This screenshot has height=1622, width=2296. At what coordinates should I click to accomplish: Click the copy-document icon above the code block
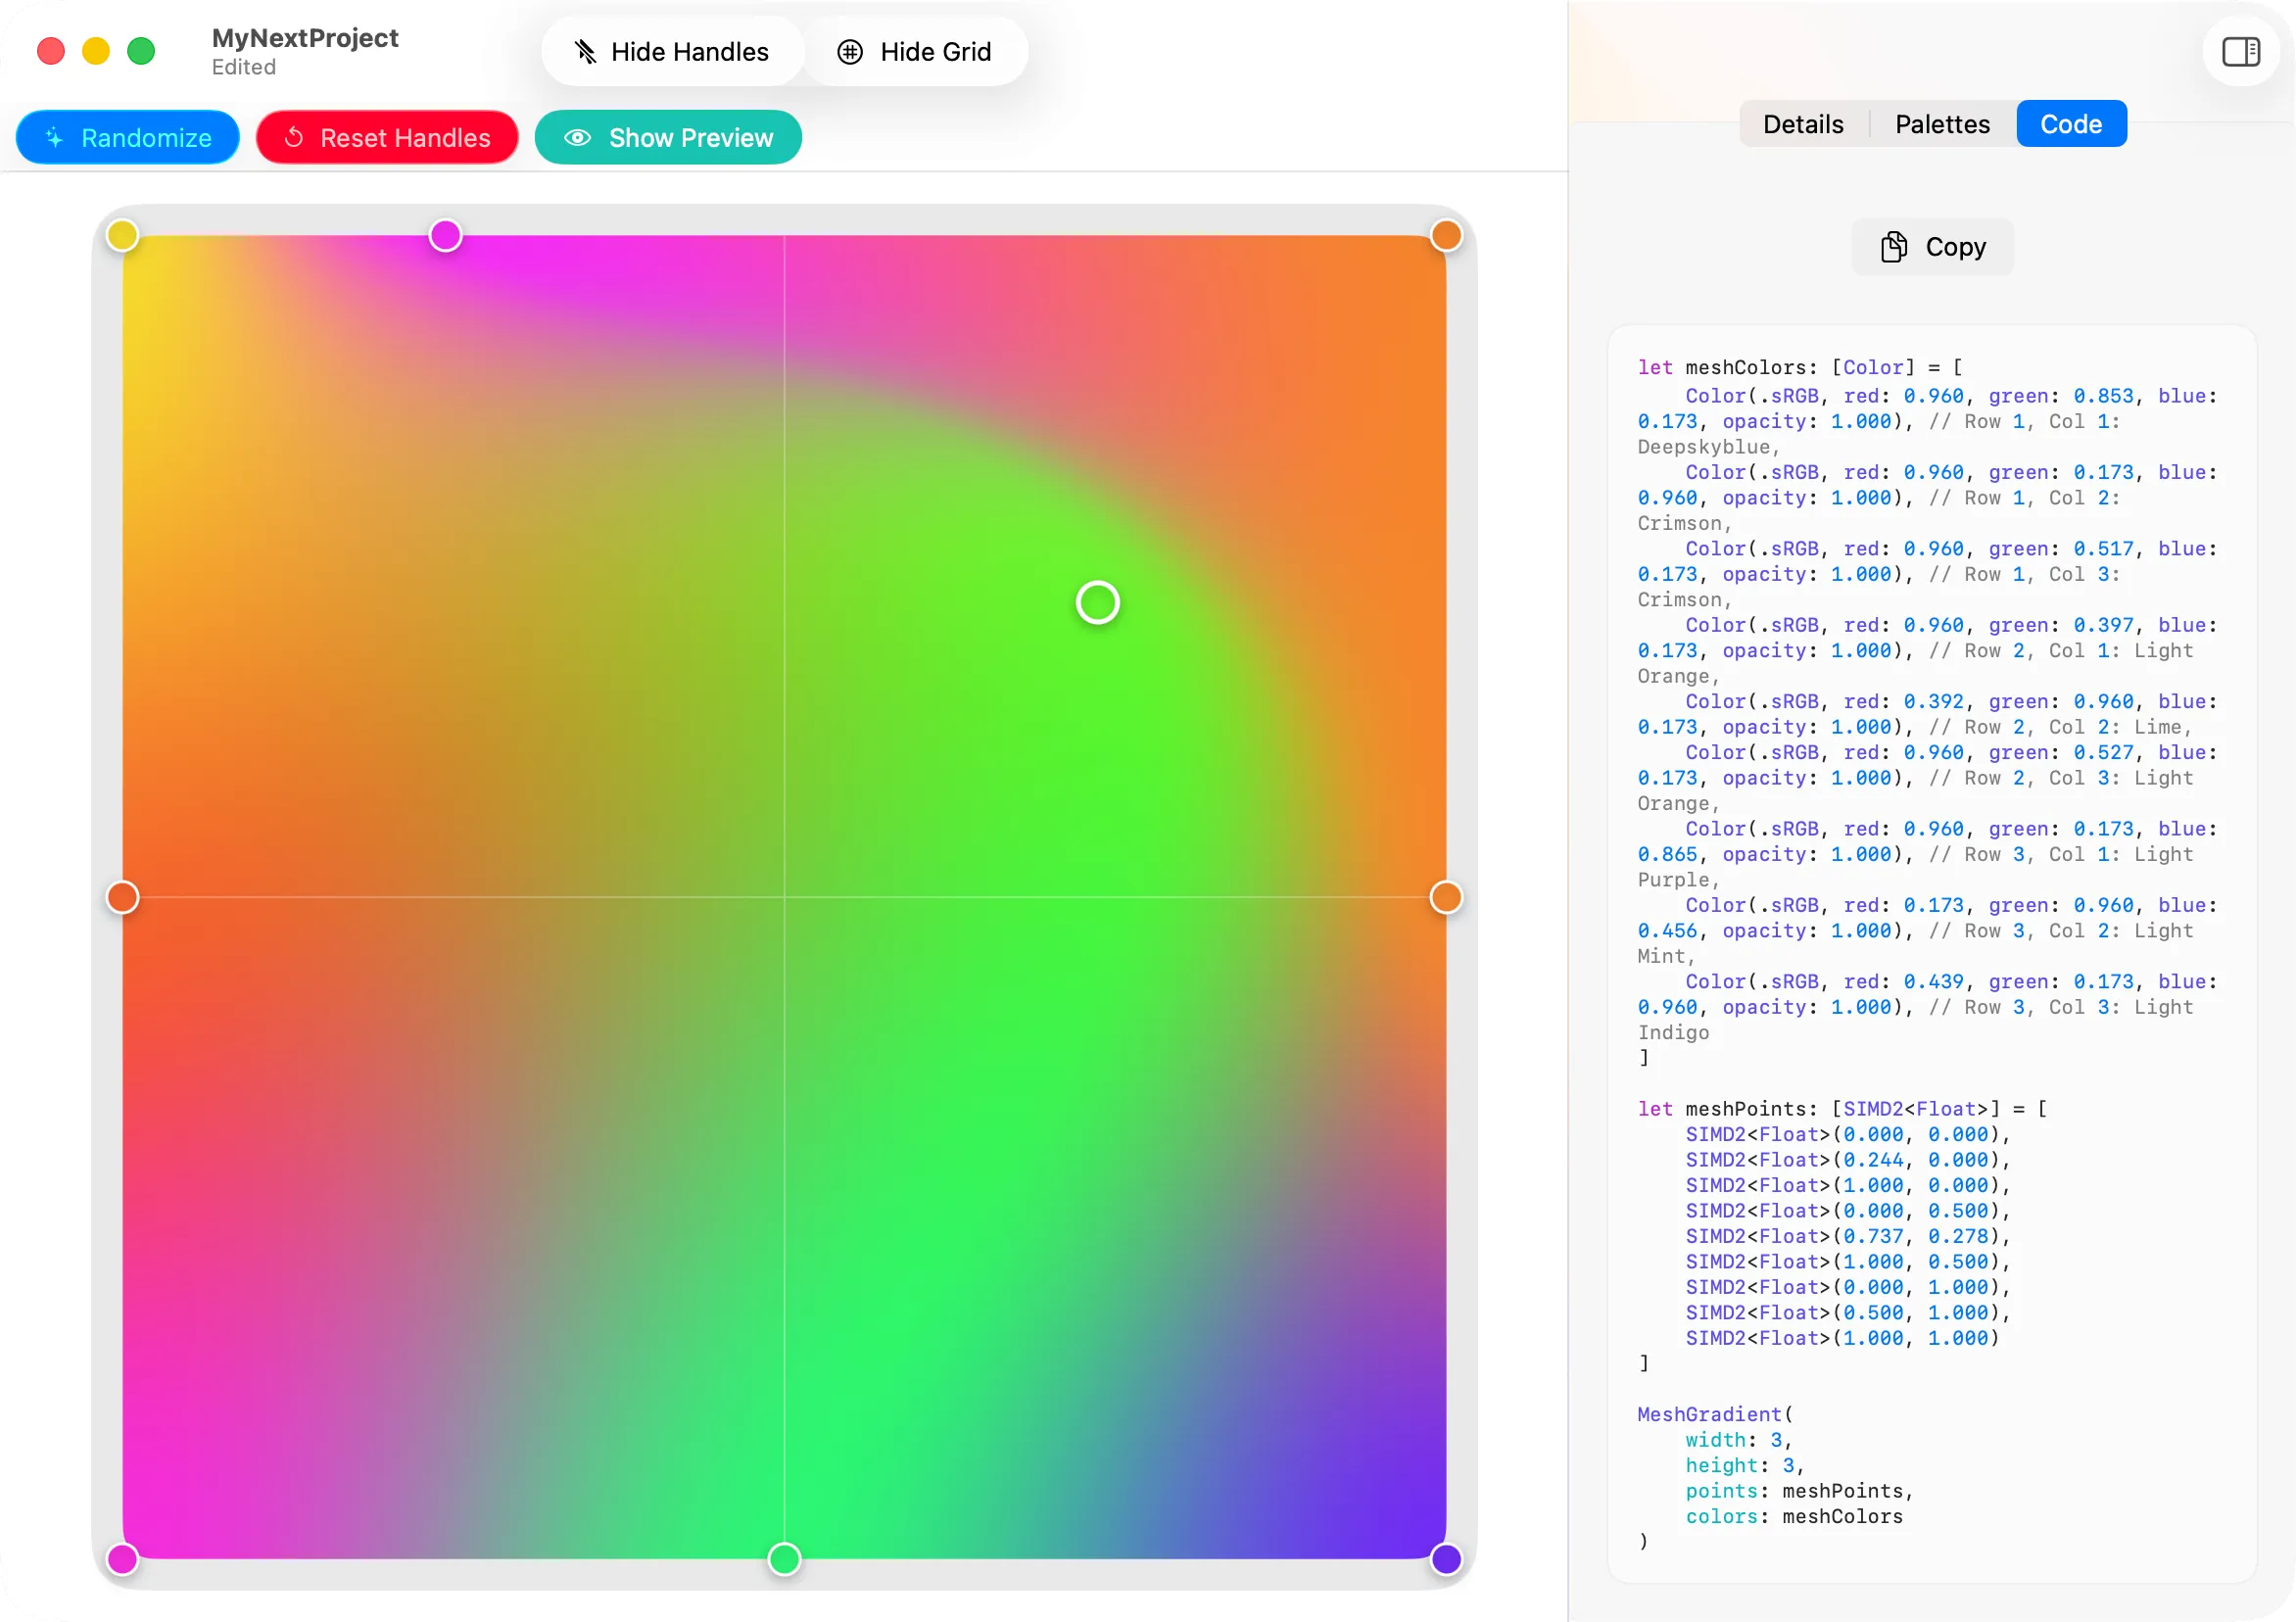(x=1893, y=246)
